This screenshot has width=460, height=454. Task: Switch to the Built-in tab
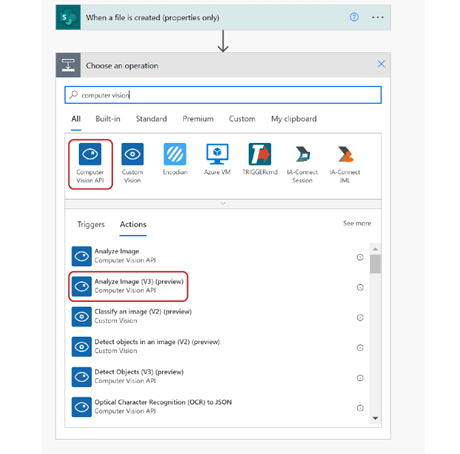point(108,119)
